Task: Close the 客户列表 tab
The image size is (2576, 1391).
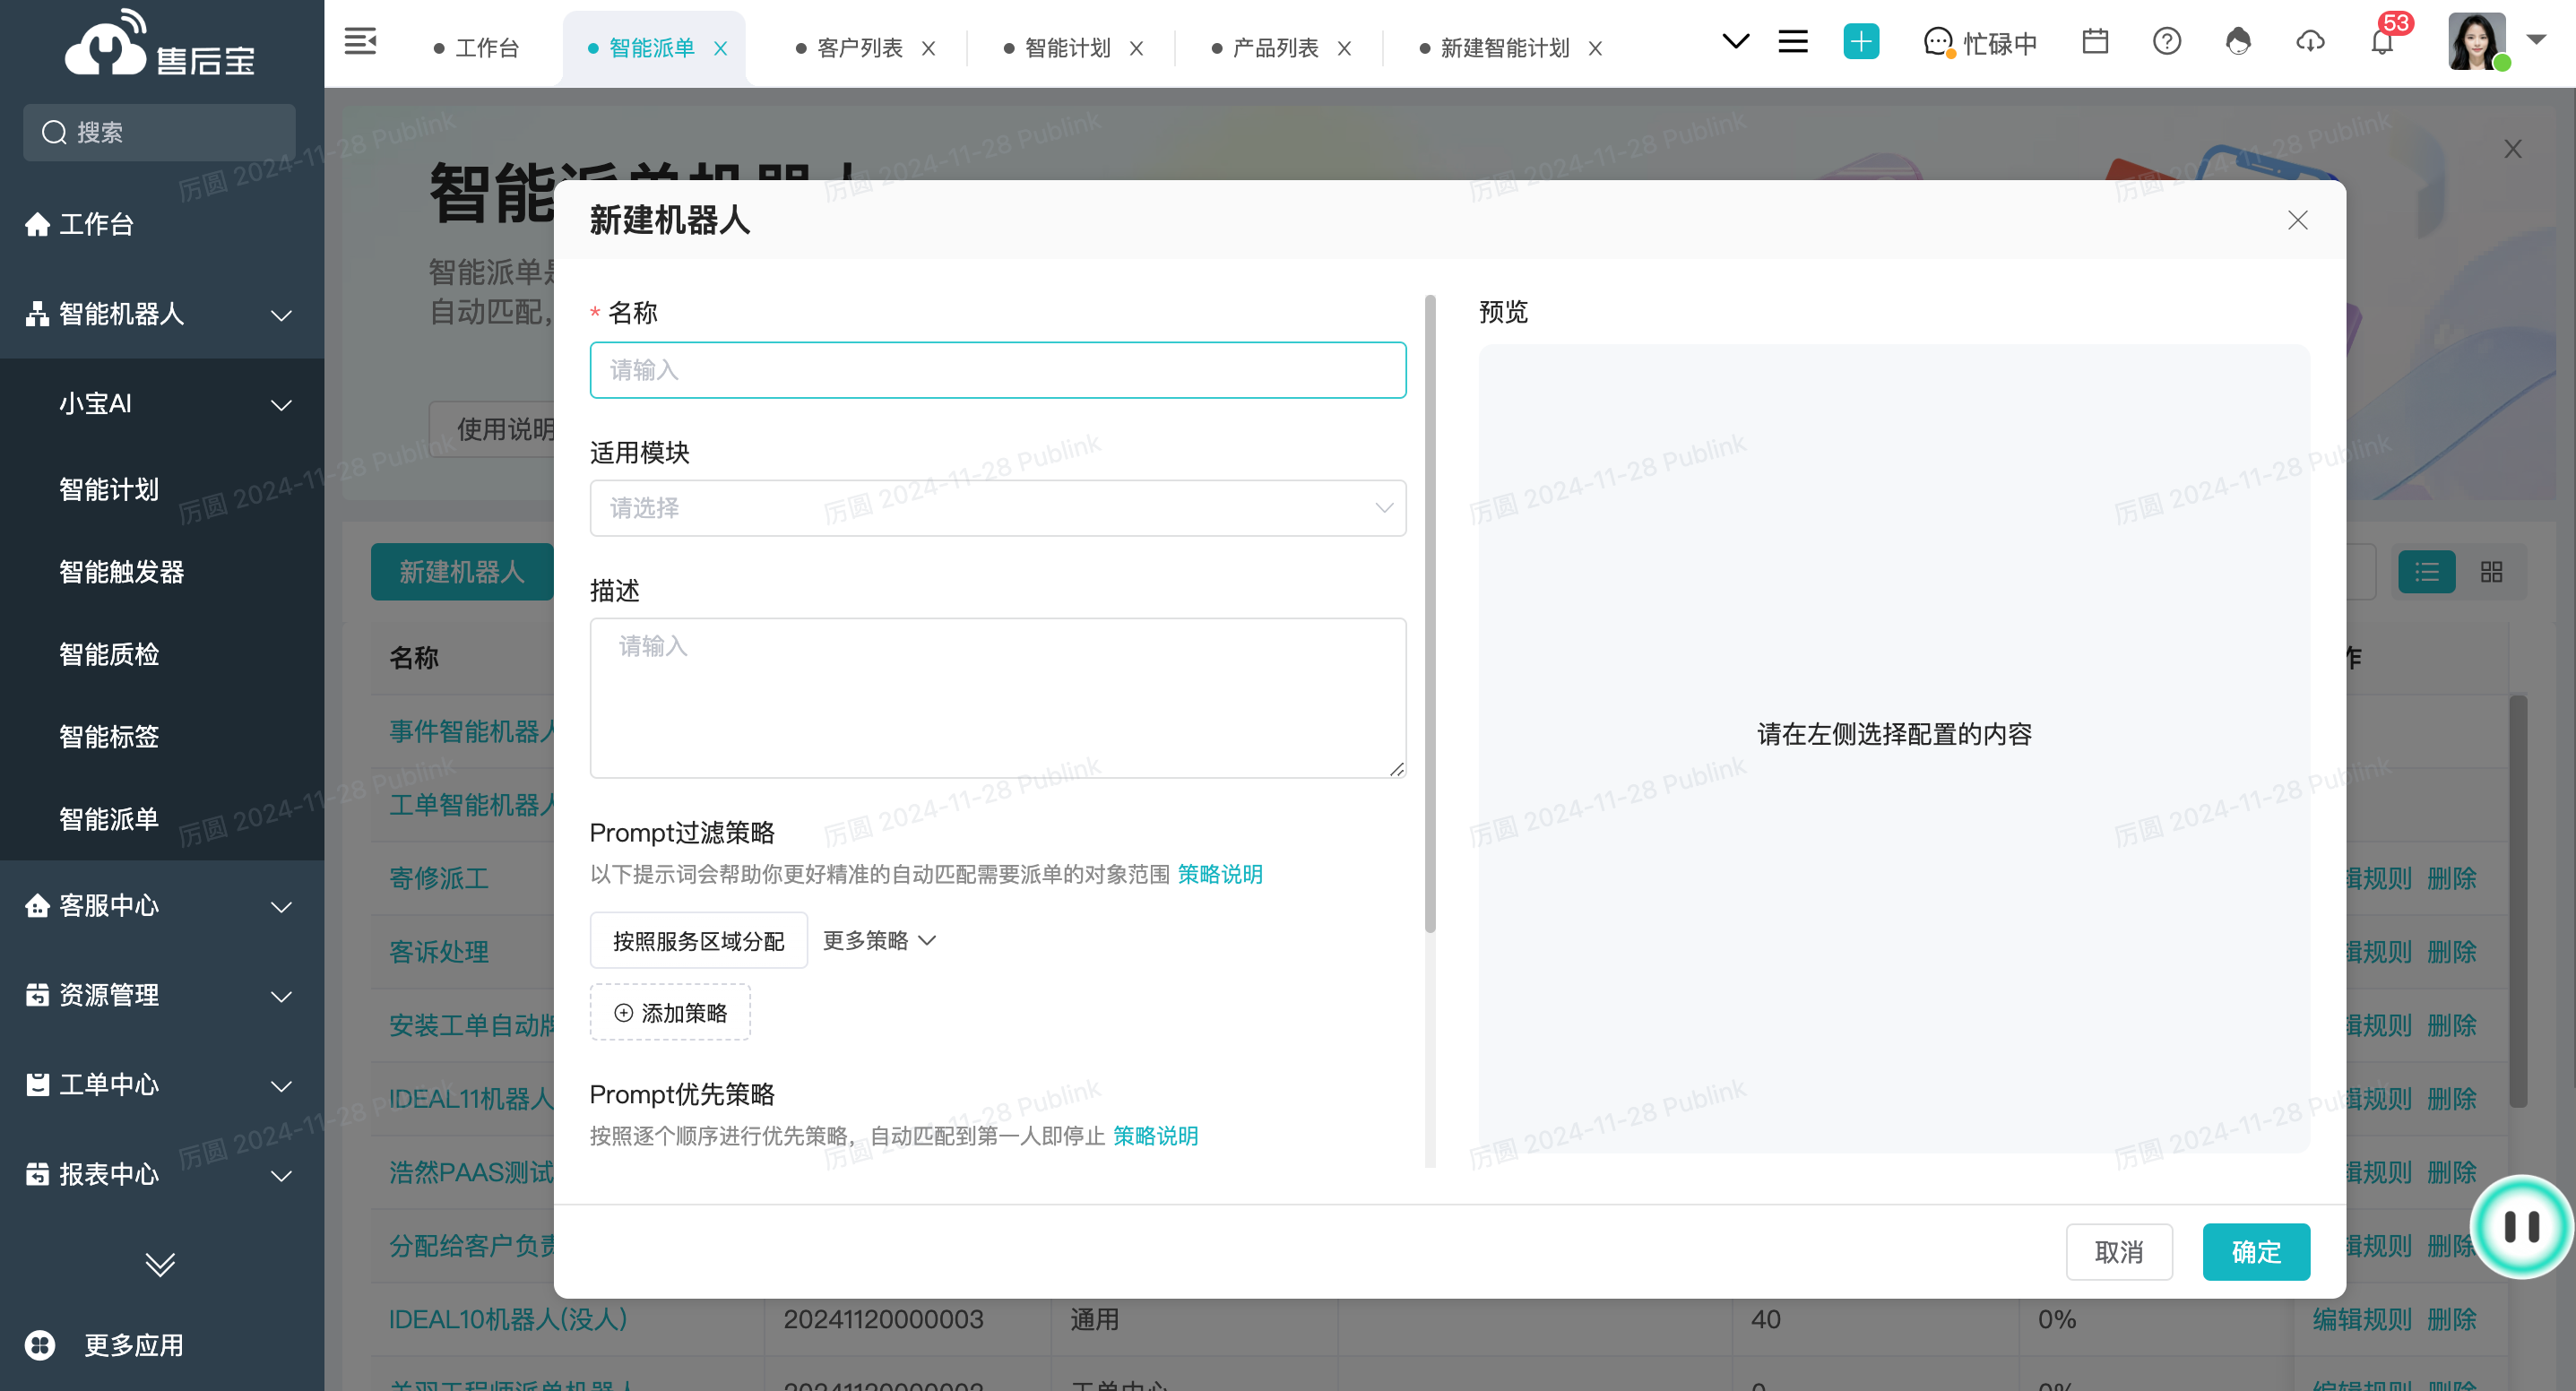Action: coord(929,48)
